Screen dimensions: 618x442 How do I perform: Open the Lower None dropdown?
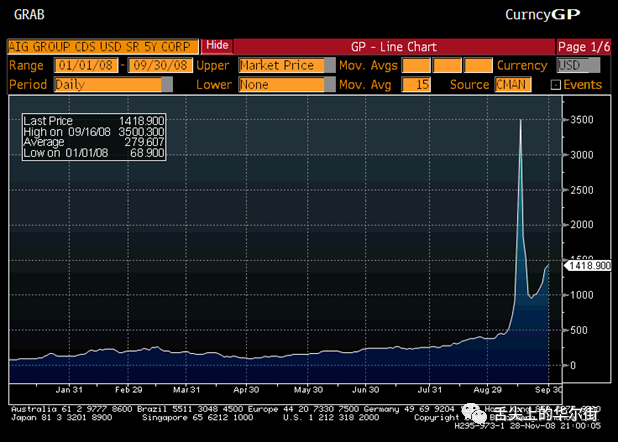(x=287, y=84)
